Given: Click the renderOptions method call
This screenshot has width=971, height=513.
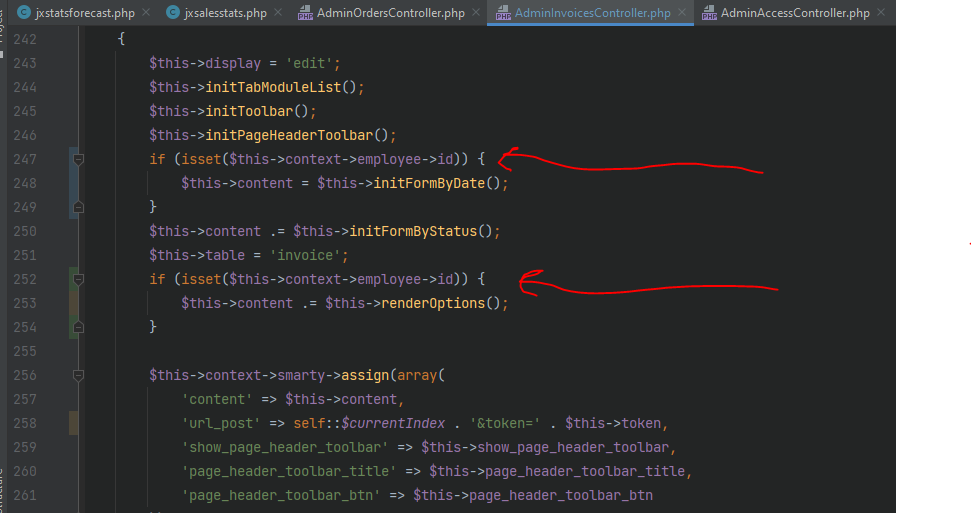Looking at the screenshot, I should [x=433, y=304].
